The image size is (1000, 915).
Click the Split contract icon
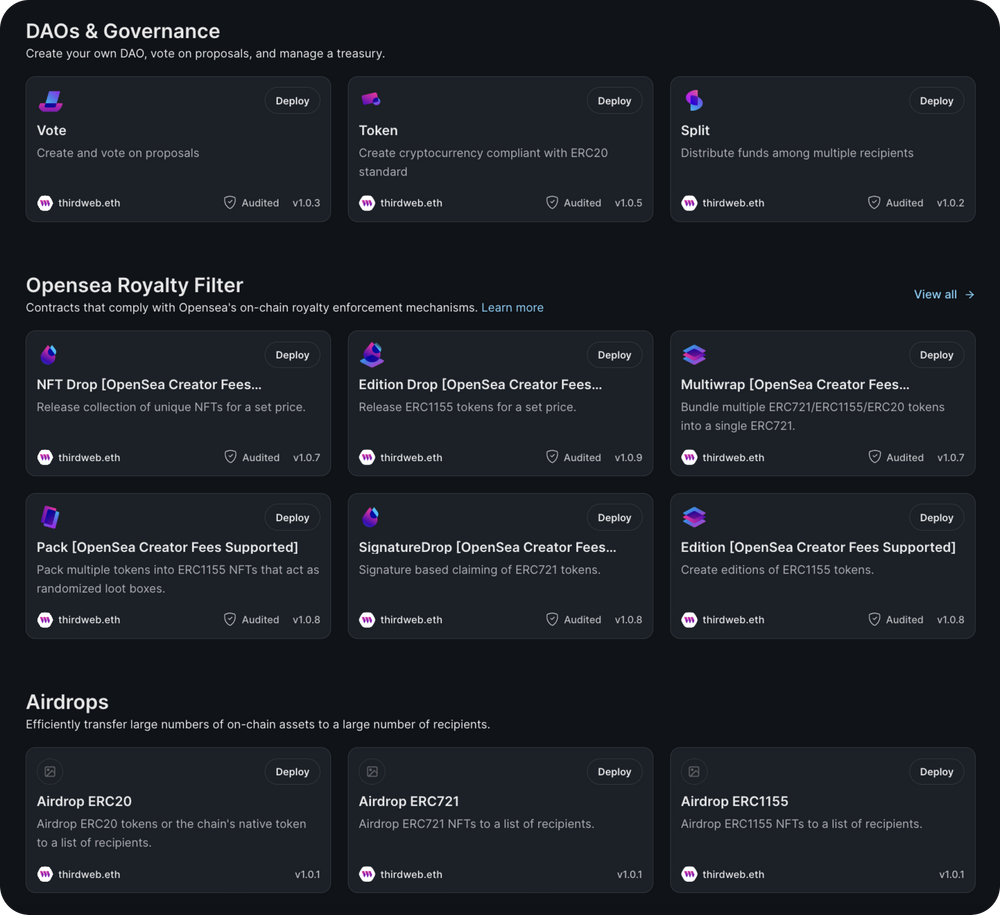tap(694, 101)
